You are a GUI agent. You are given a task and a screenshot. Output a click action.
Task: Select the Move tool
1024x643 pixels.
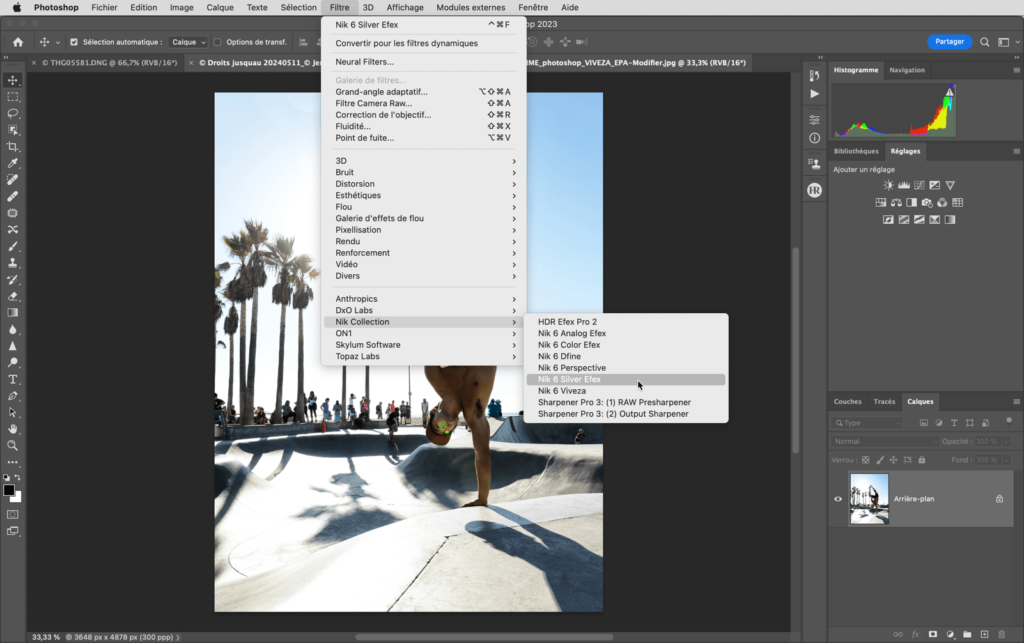(x=12, y=80)
